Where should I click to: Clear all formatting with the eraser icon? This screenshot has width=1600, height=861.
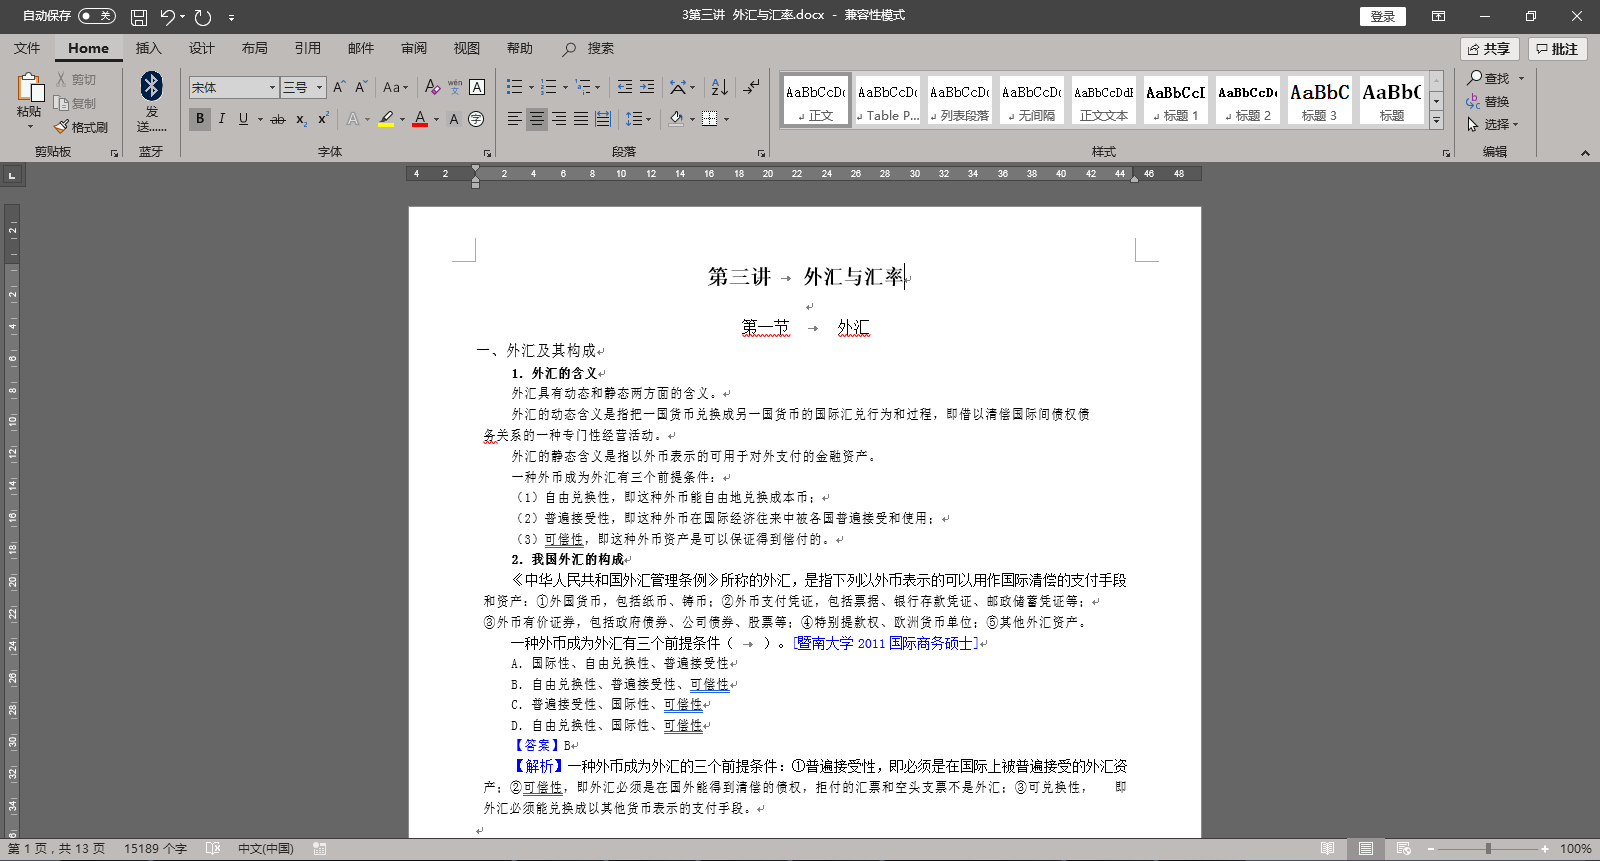(432, 87)
